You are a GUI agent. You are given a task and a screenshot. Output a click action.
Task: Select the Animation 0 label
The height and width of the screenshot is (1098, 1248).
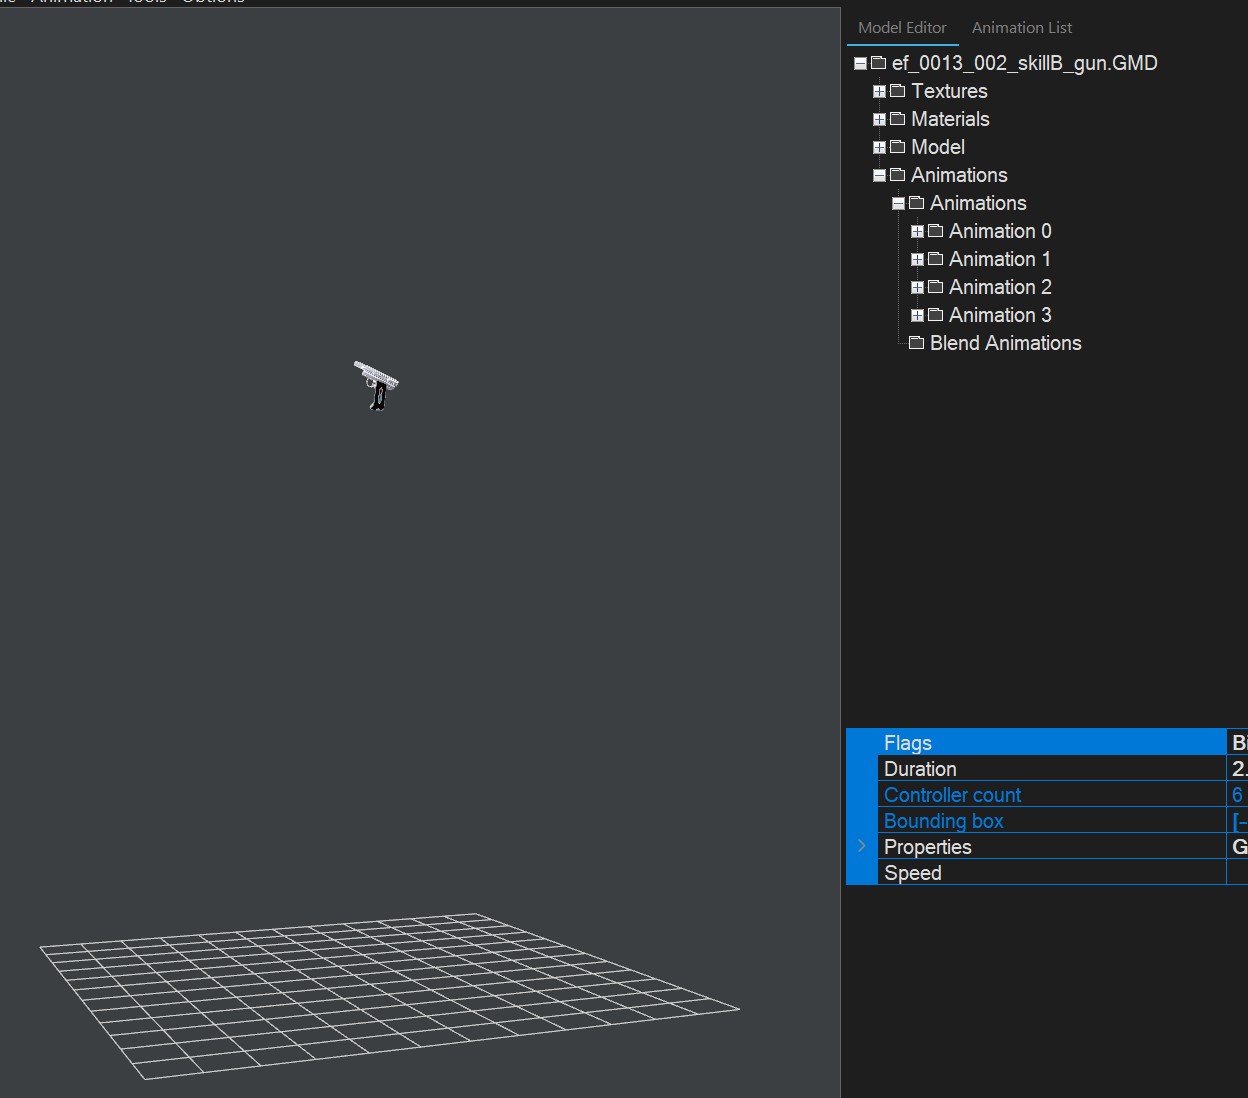coord(1000,231)
